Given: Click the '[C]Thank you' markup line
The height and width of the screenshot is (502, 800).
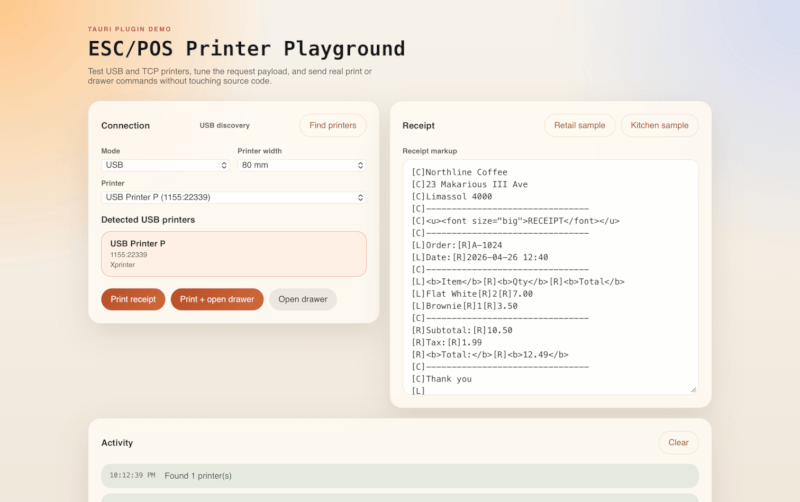Looking at the screenshot, I should (441, 379).
